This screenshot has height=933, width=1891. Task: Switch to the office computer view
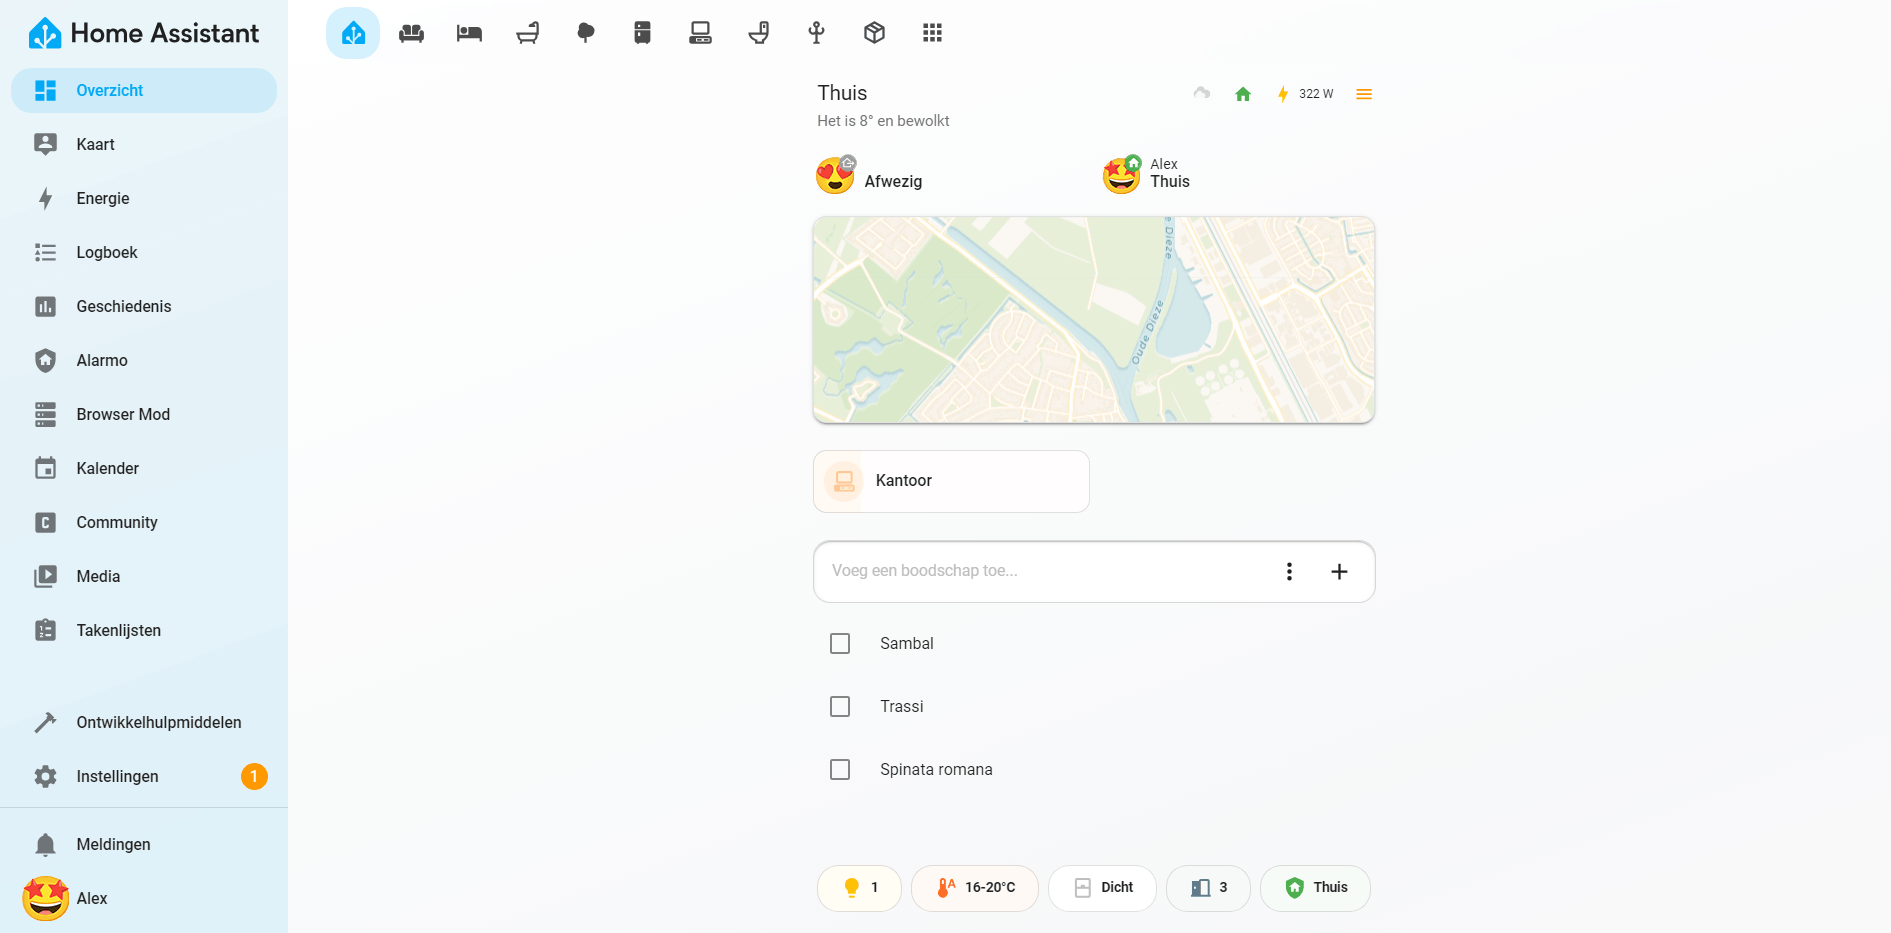click(701, 32)
